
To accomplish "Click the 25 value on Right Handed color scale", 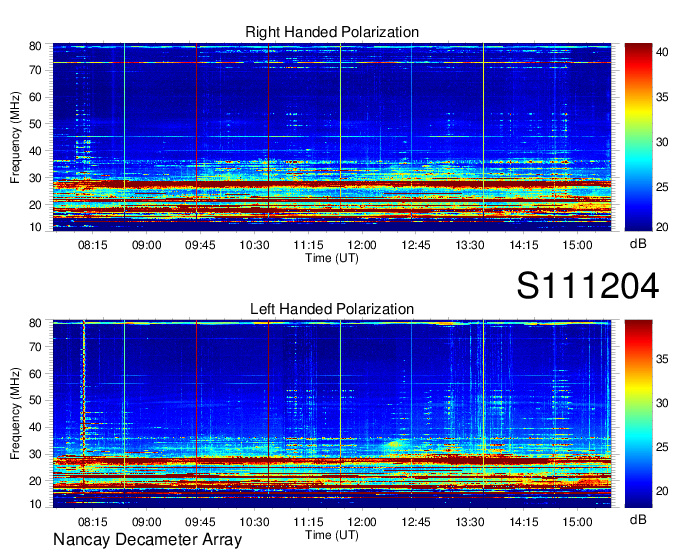I will tap(662, 187).
